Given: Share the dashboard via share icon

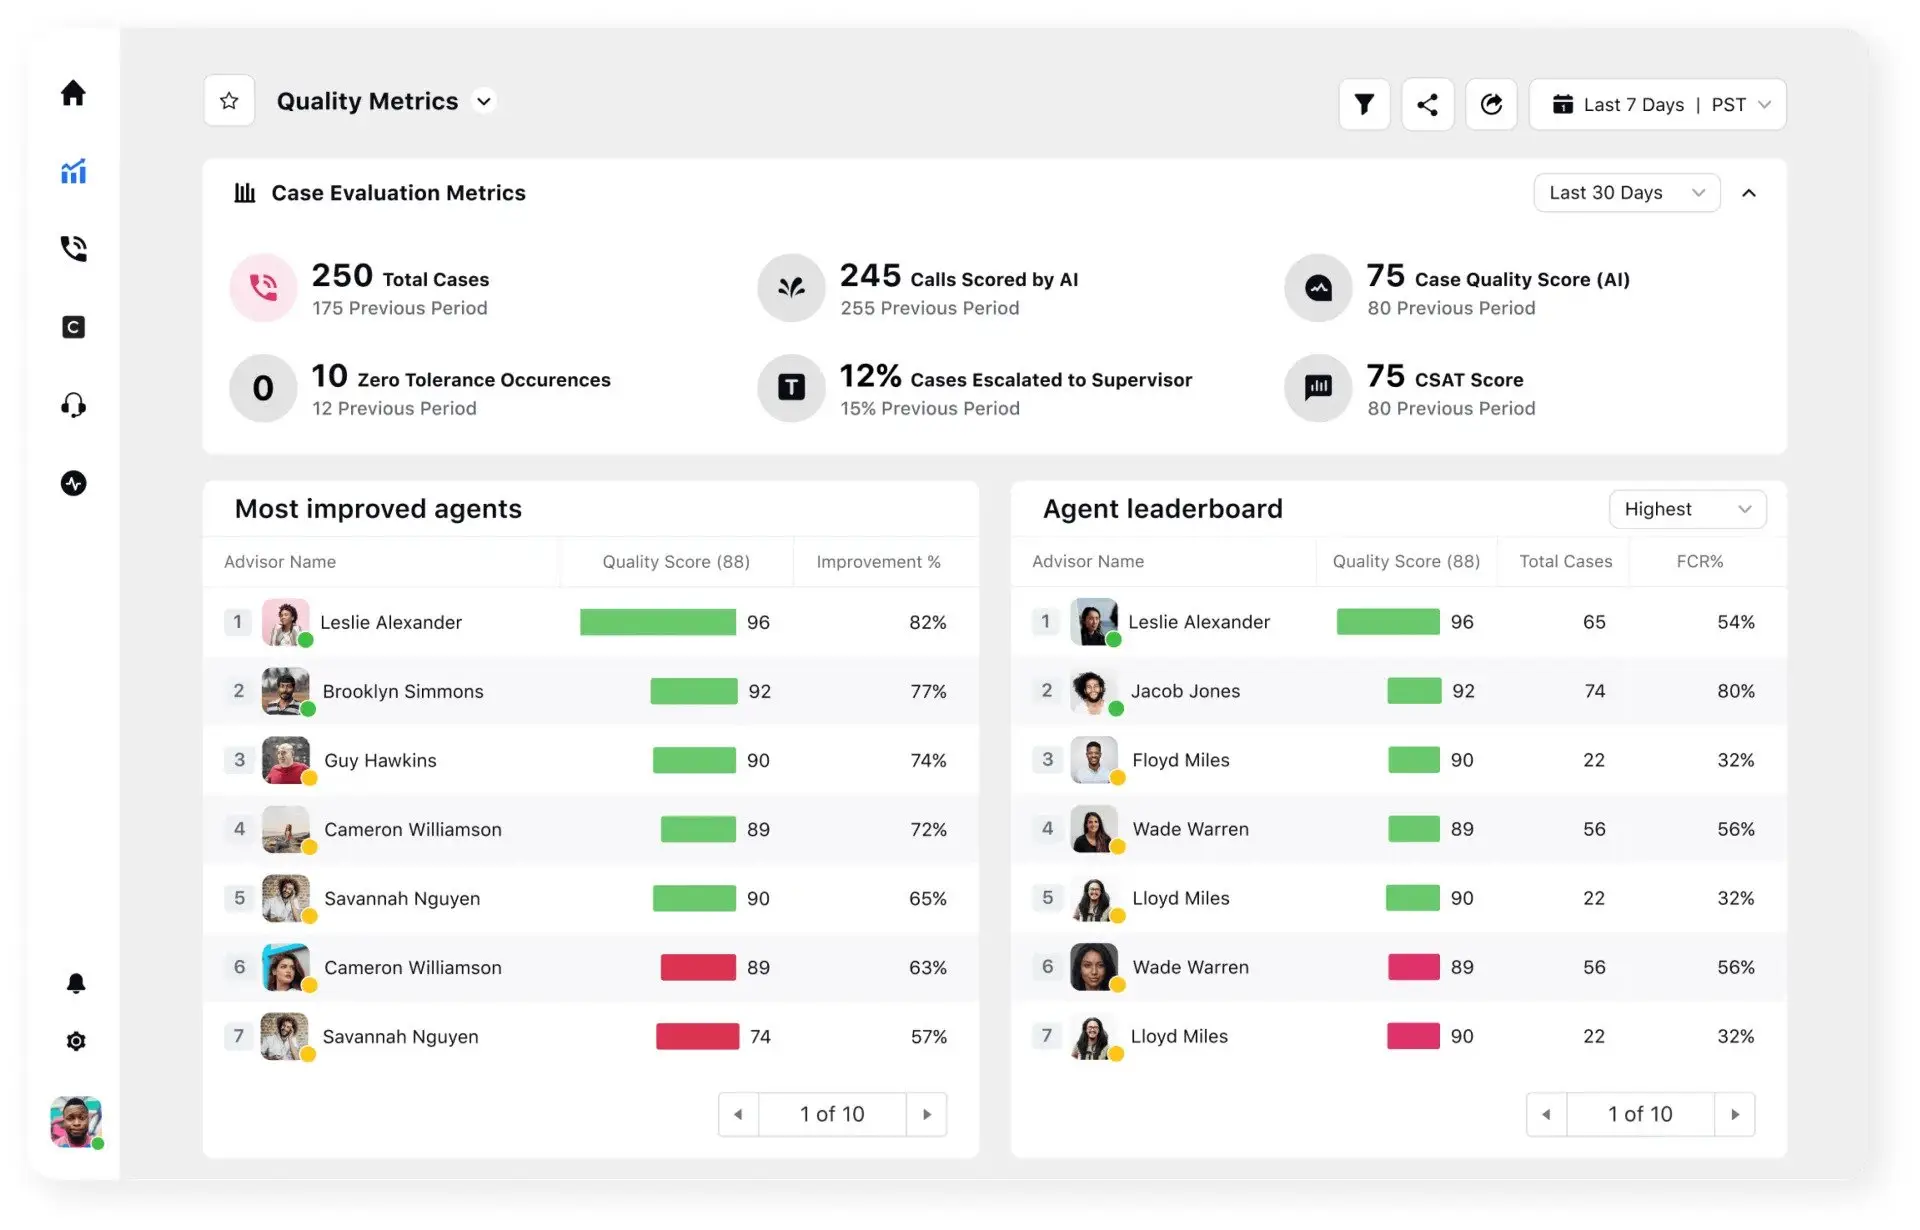Looking at the screenshot, I should (1428, 103).
